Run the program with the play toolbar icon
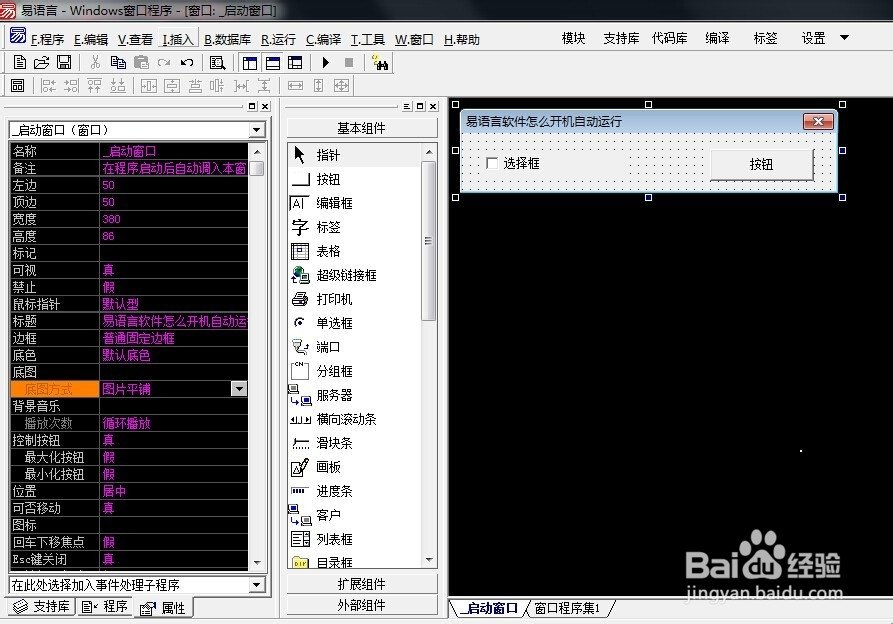893x624 pixels. click(325, 61)
